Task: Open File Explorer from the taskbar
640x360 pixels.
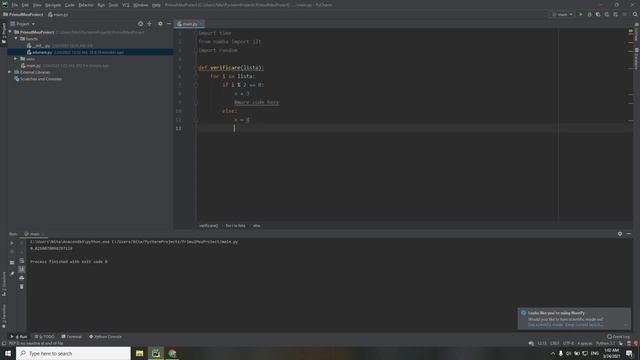Action: [x=140, y=353]
